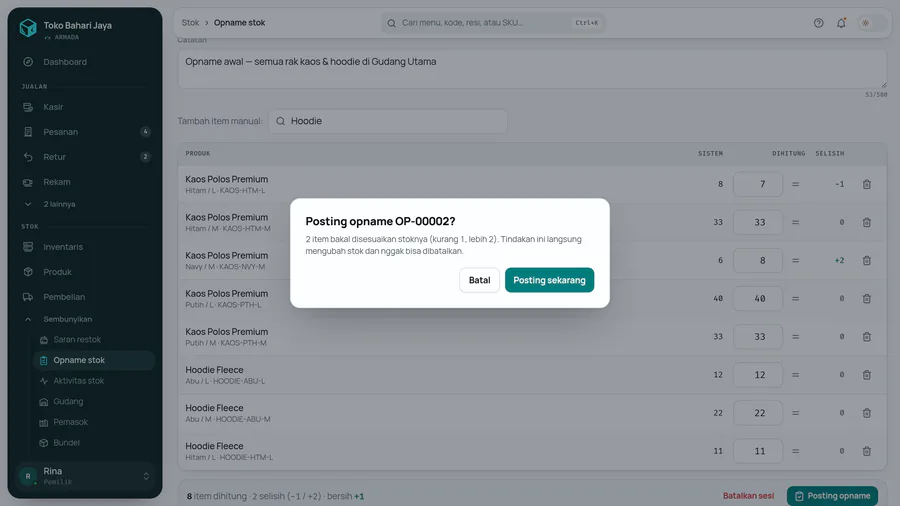Click the PRODUK column header

197,154
